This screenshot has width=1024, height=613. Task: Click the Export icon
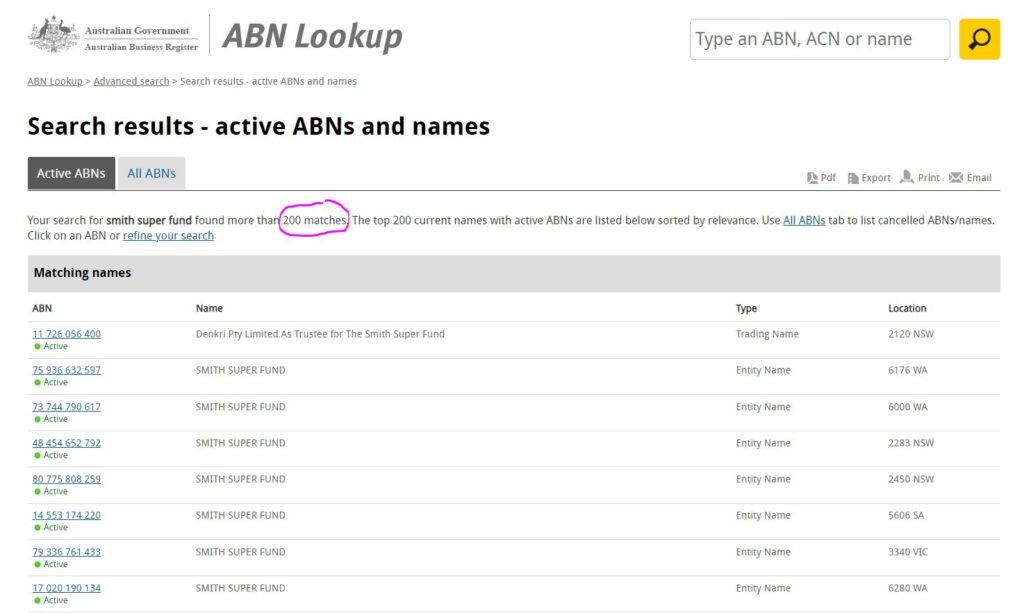click(868, 177)
